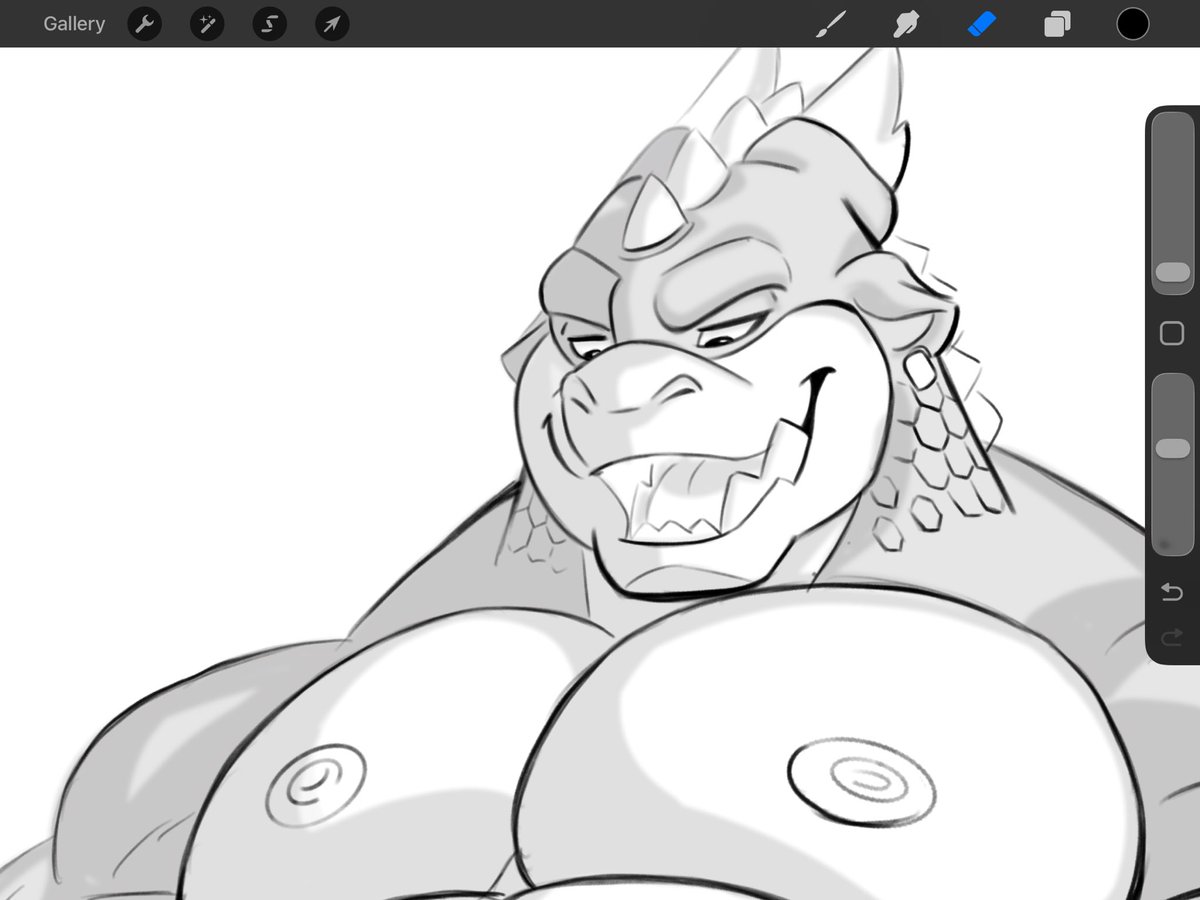Screen dimensions: 1200x900
Task: Open the black color picker swatch
Action: click(1133, 24)
